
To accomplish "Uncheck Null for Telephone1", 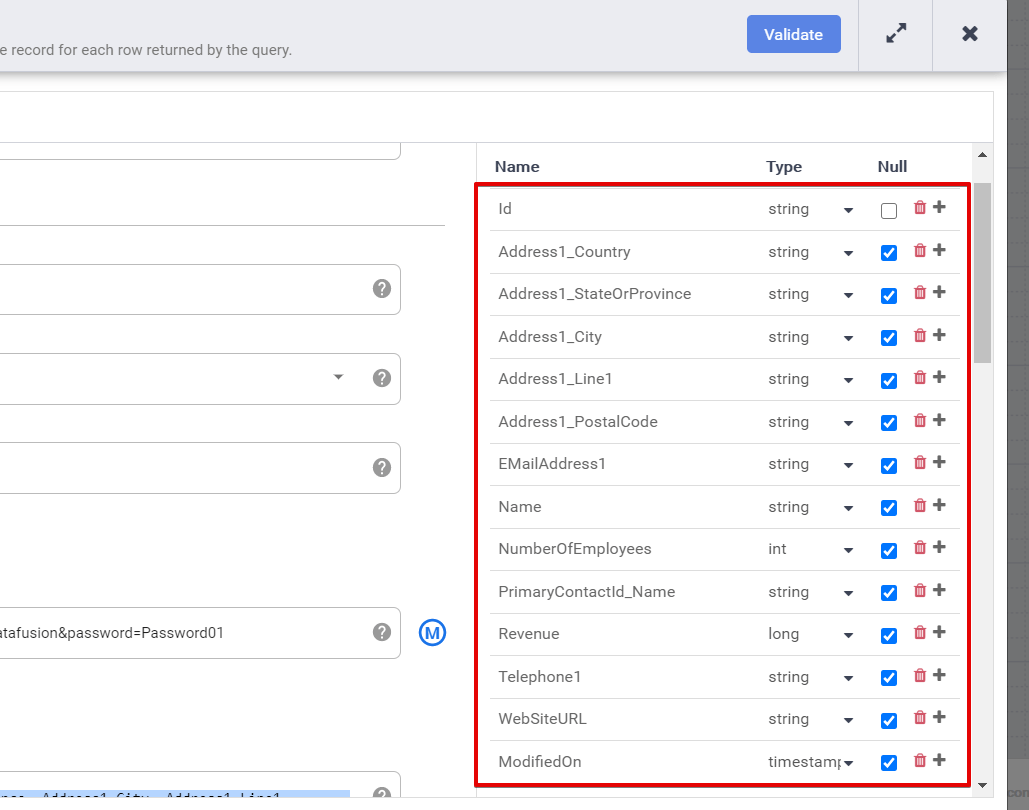I will click(x=889, y=678).
